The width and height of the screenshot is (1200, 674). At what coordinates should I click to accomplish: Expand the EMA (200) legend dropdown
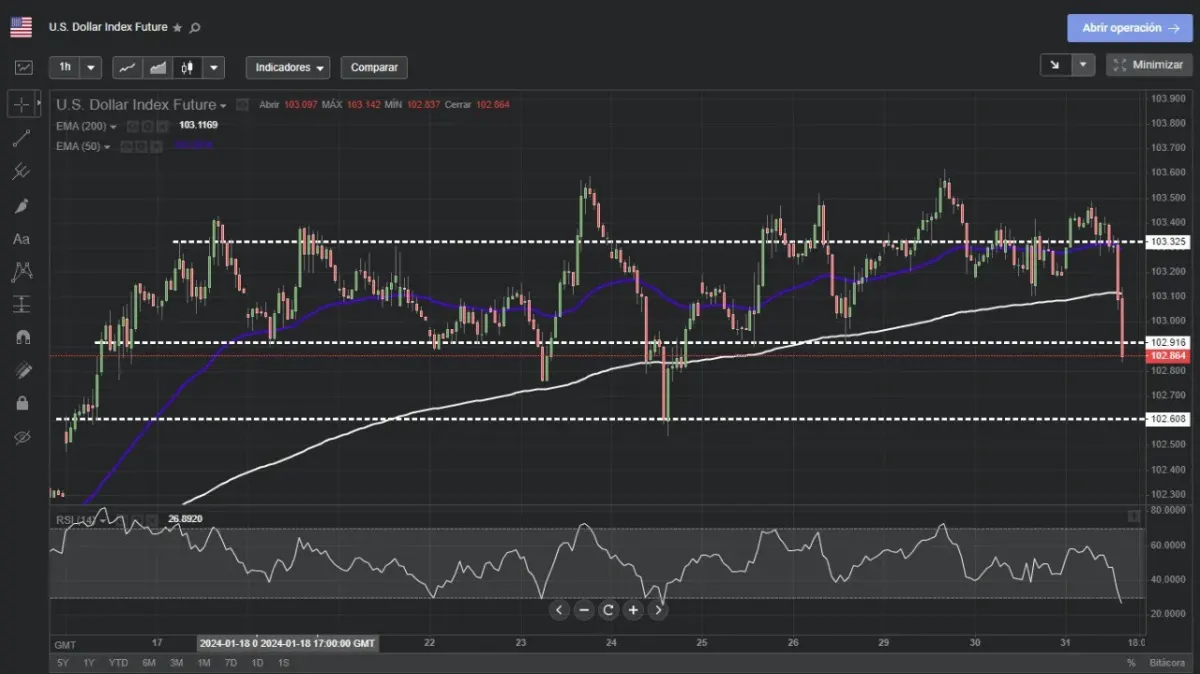tap(113, 126)
